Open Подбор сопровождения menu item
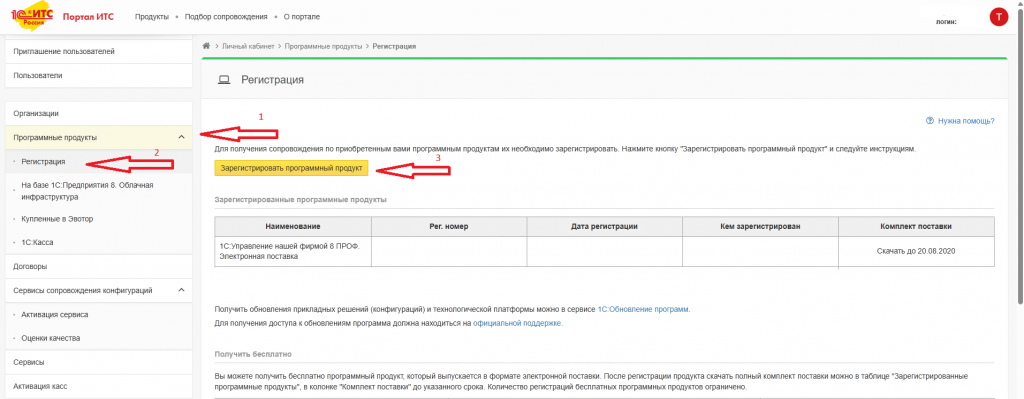The height and width of the screenshot is (399, 1024). (226, 17)
